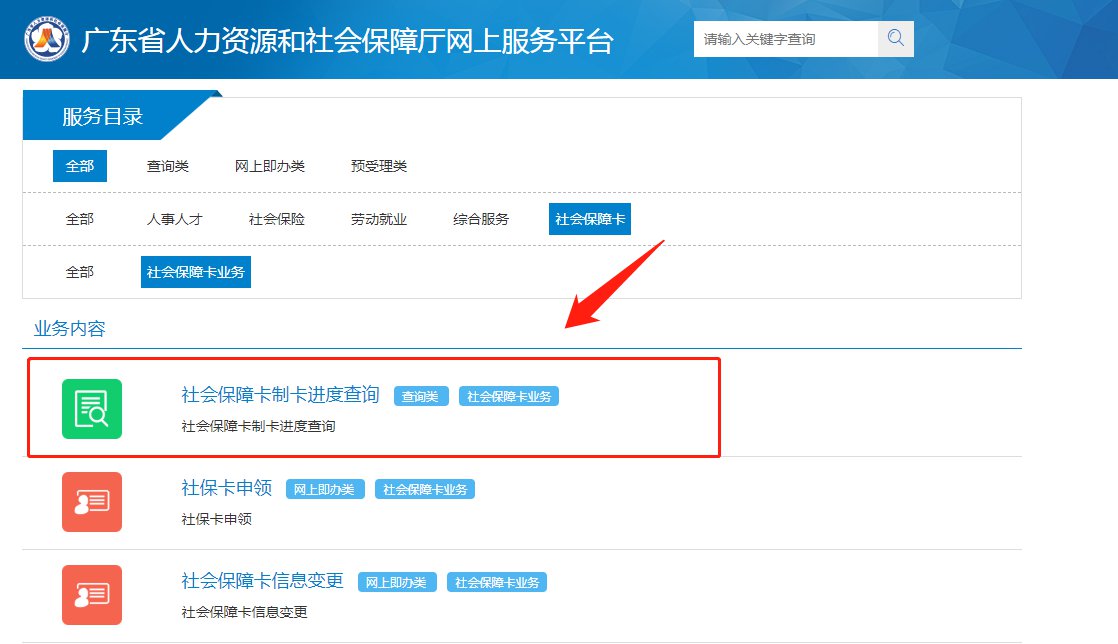Click the 网上即办类 tag beside 社保卡申领
Screen dimensions: 1118x644
pyautogui.click(x=325, y=490)
